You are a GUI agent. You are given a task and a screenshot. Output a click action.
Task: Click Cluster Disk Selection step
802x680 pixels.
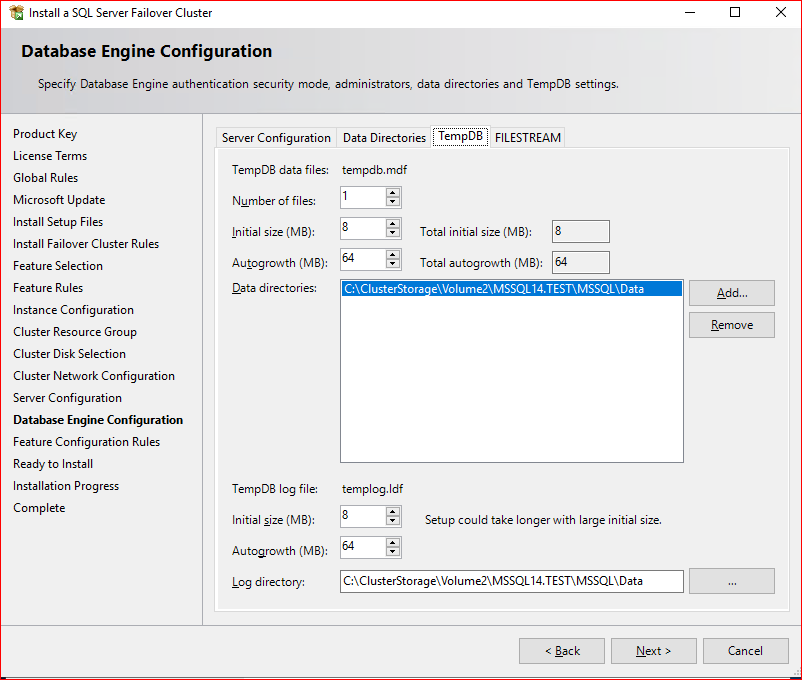tap(70, 354)
